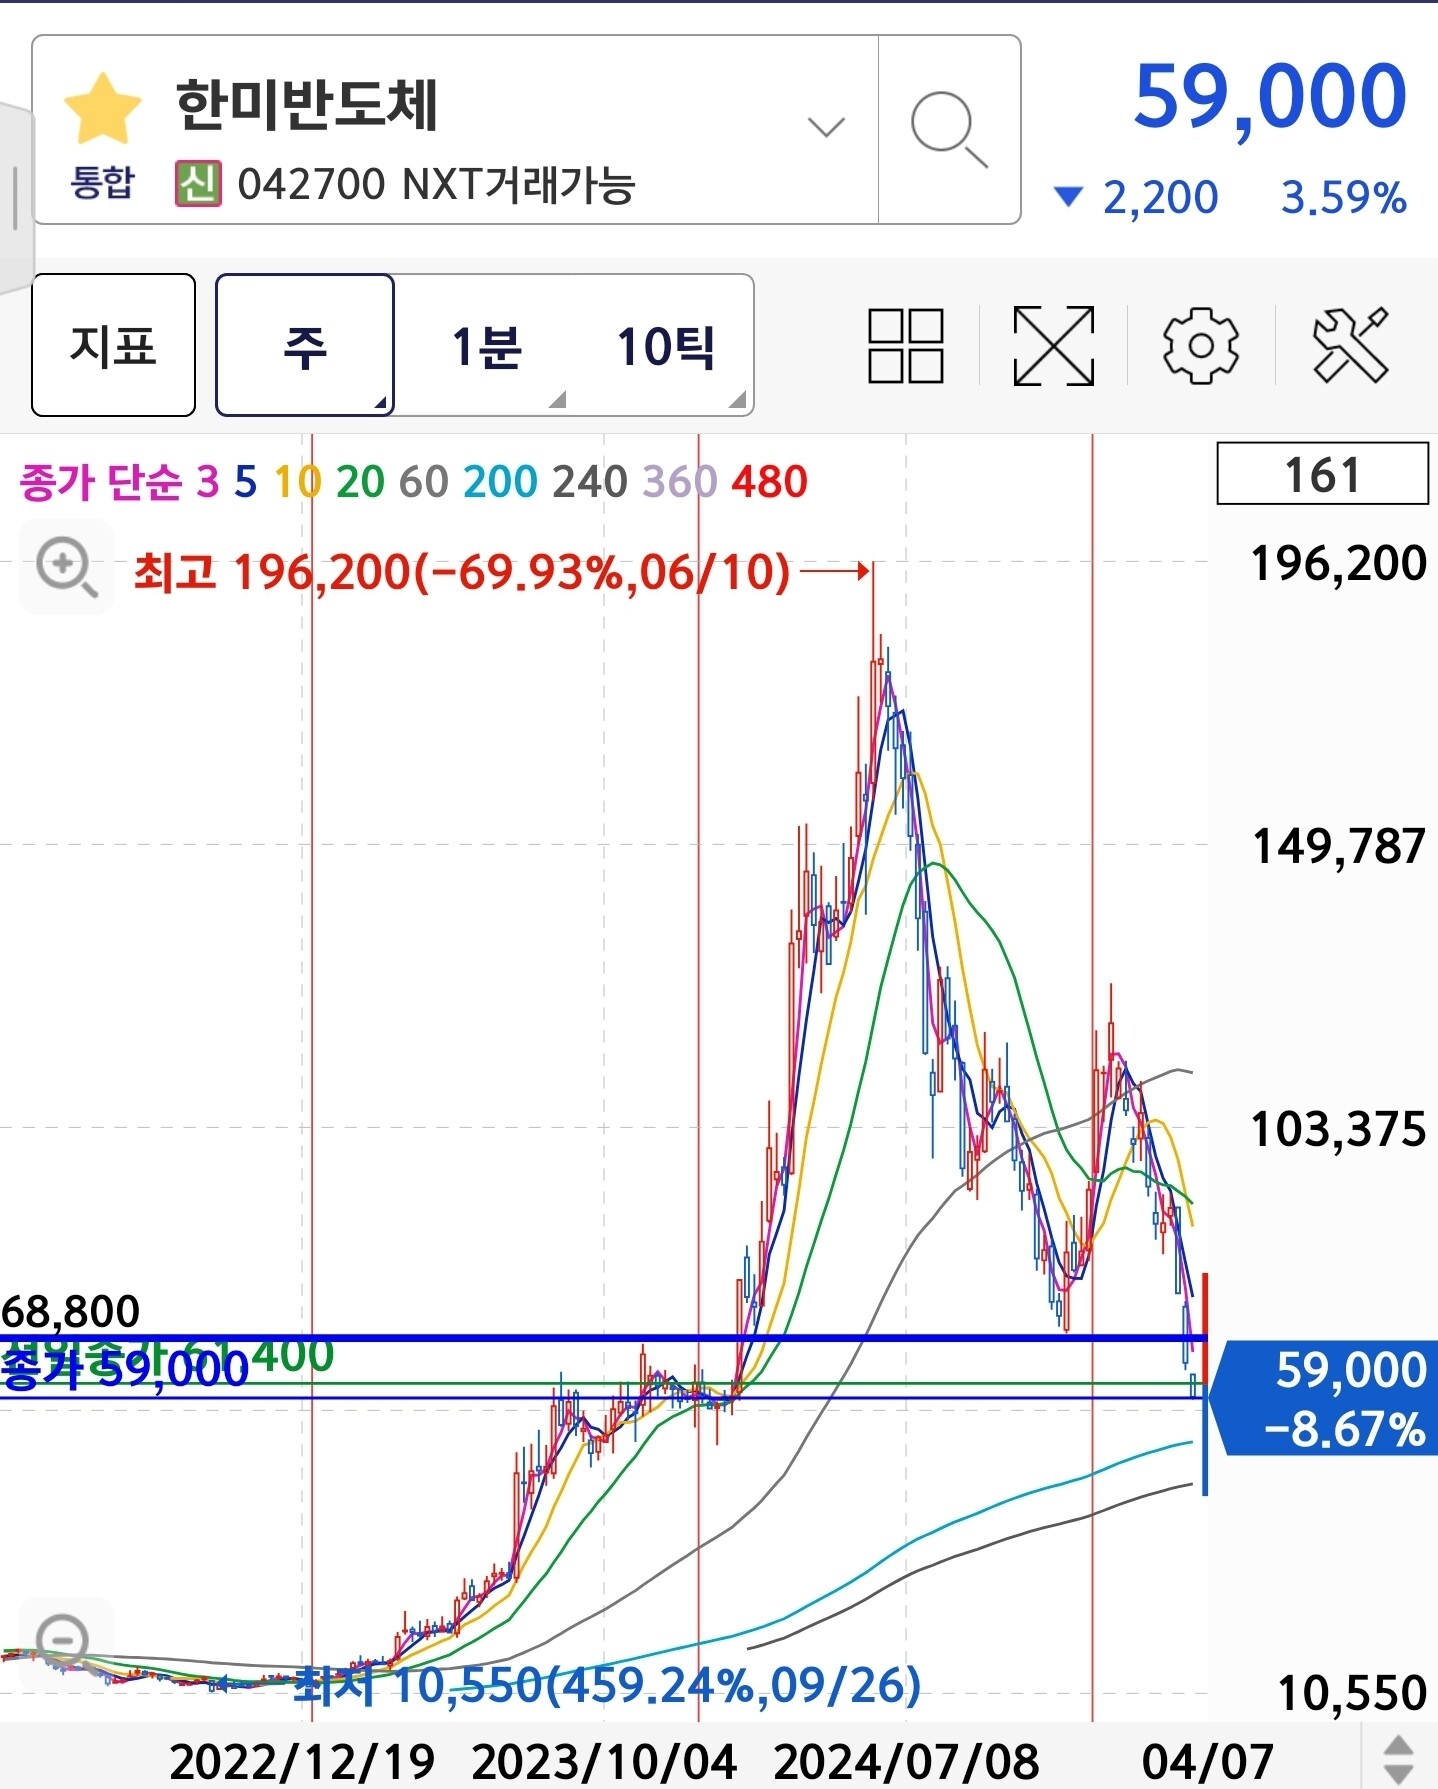Screen dimensions: 1438x1789
Task: Click the blue 59,000 -8.67% price tag
Action: pos(1324,1398)
